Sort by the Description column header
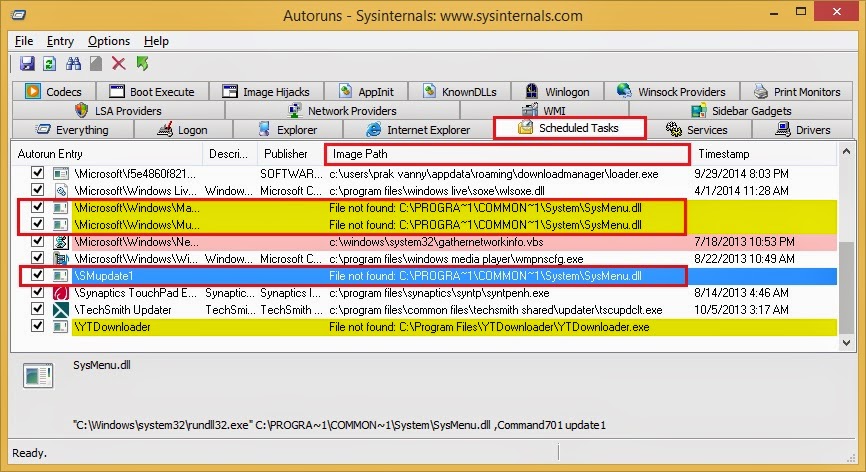Screen dimensions: 866x472 [230, 154]
